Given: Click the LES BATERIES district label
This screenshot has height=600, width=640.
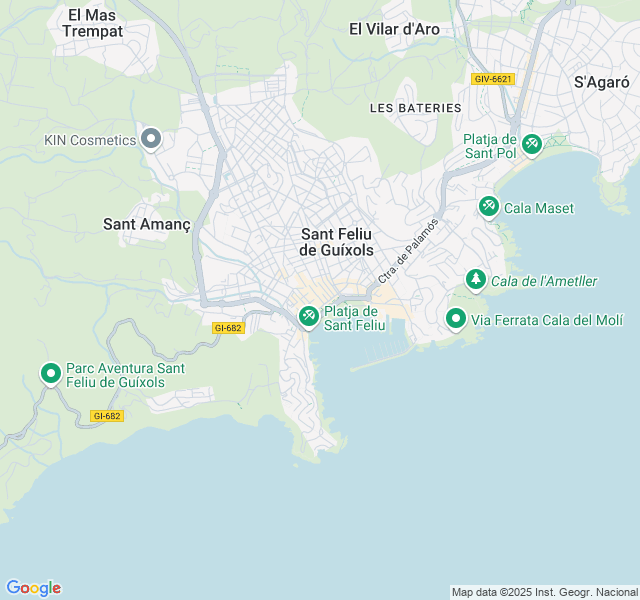Looking at the screenshot, I should [x=416, y=108].
